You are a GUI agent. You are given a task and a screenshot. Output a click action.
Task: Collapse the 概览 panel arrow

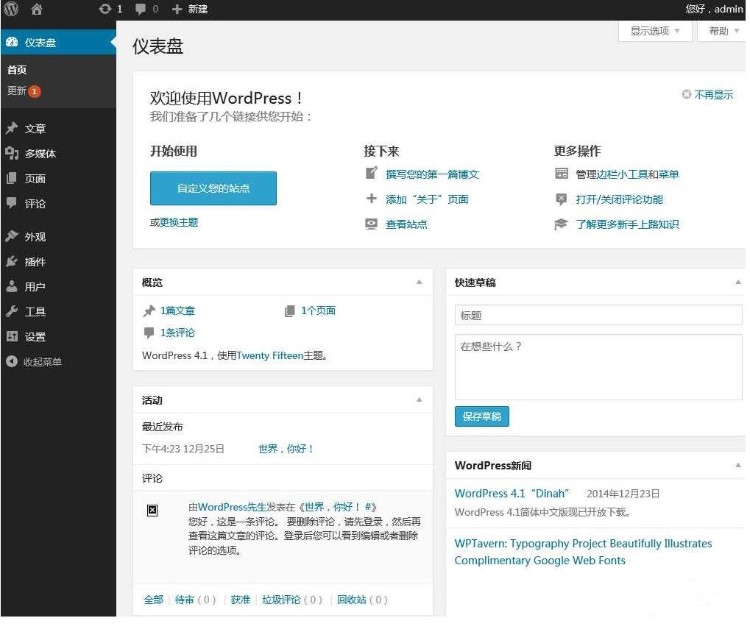[x=419, y=282]
